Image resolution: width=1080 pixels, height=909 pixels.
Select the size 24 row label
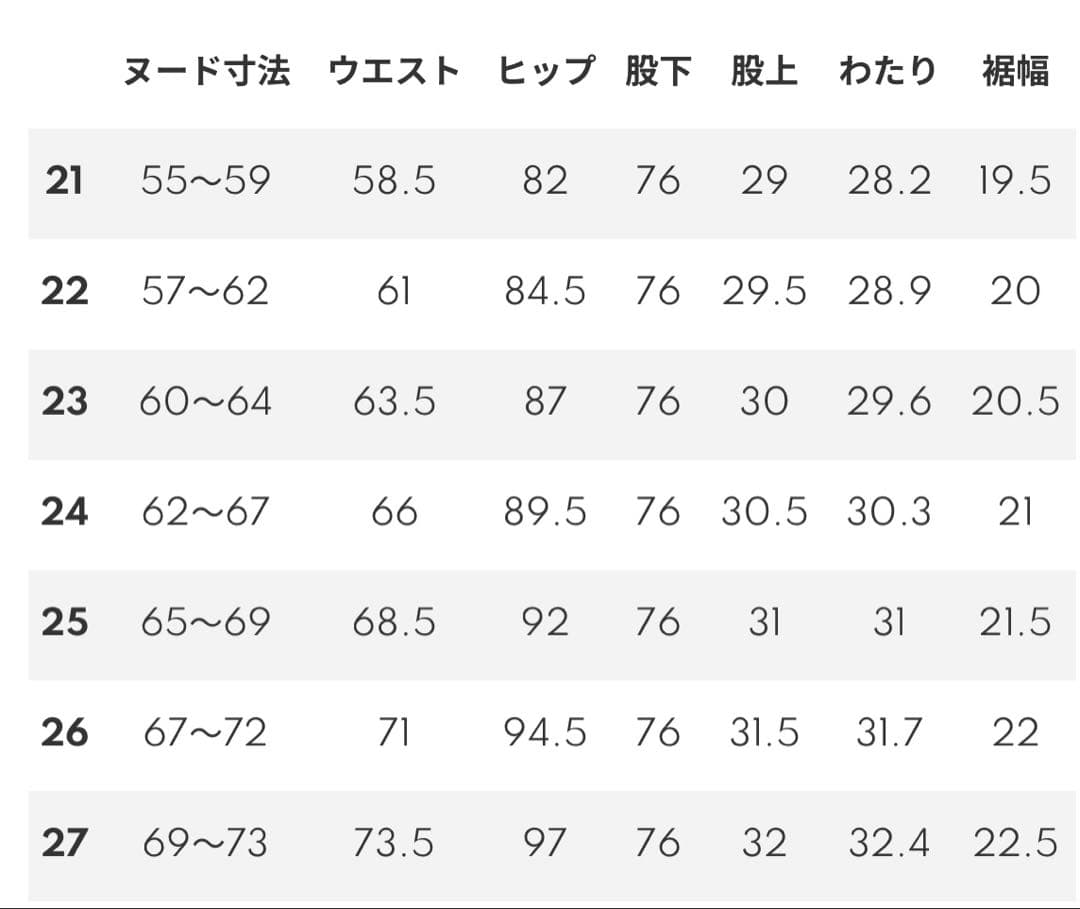click(64, 512)
